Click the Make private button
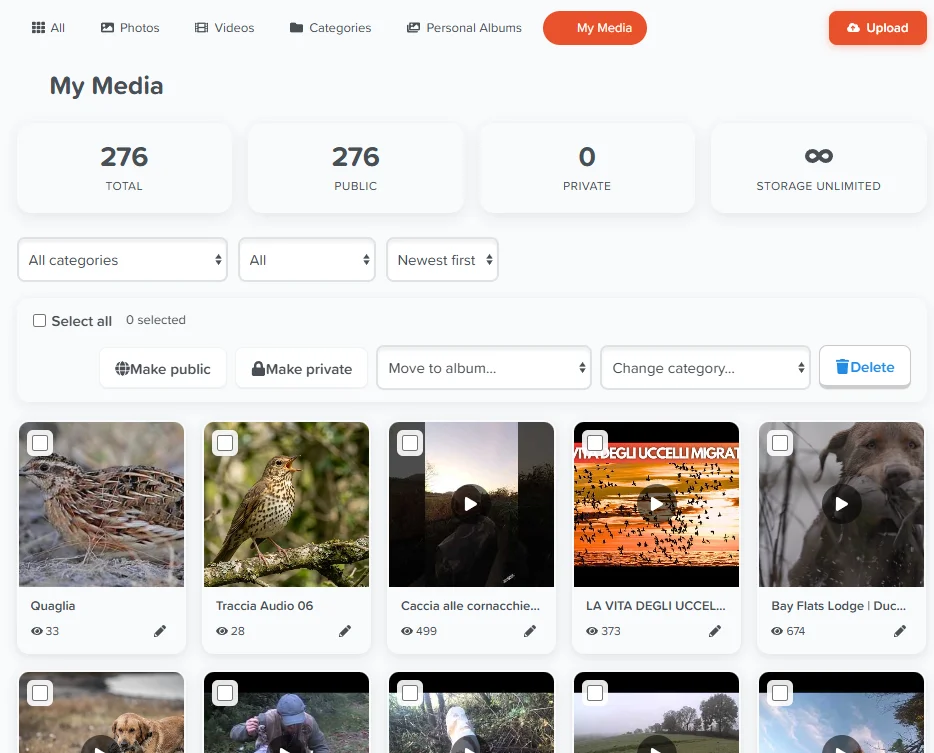934x753 pixels. 301,369
